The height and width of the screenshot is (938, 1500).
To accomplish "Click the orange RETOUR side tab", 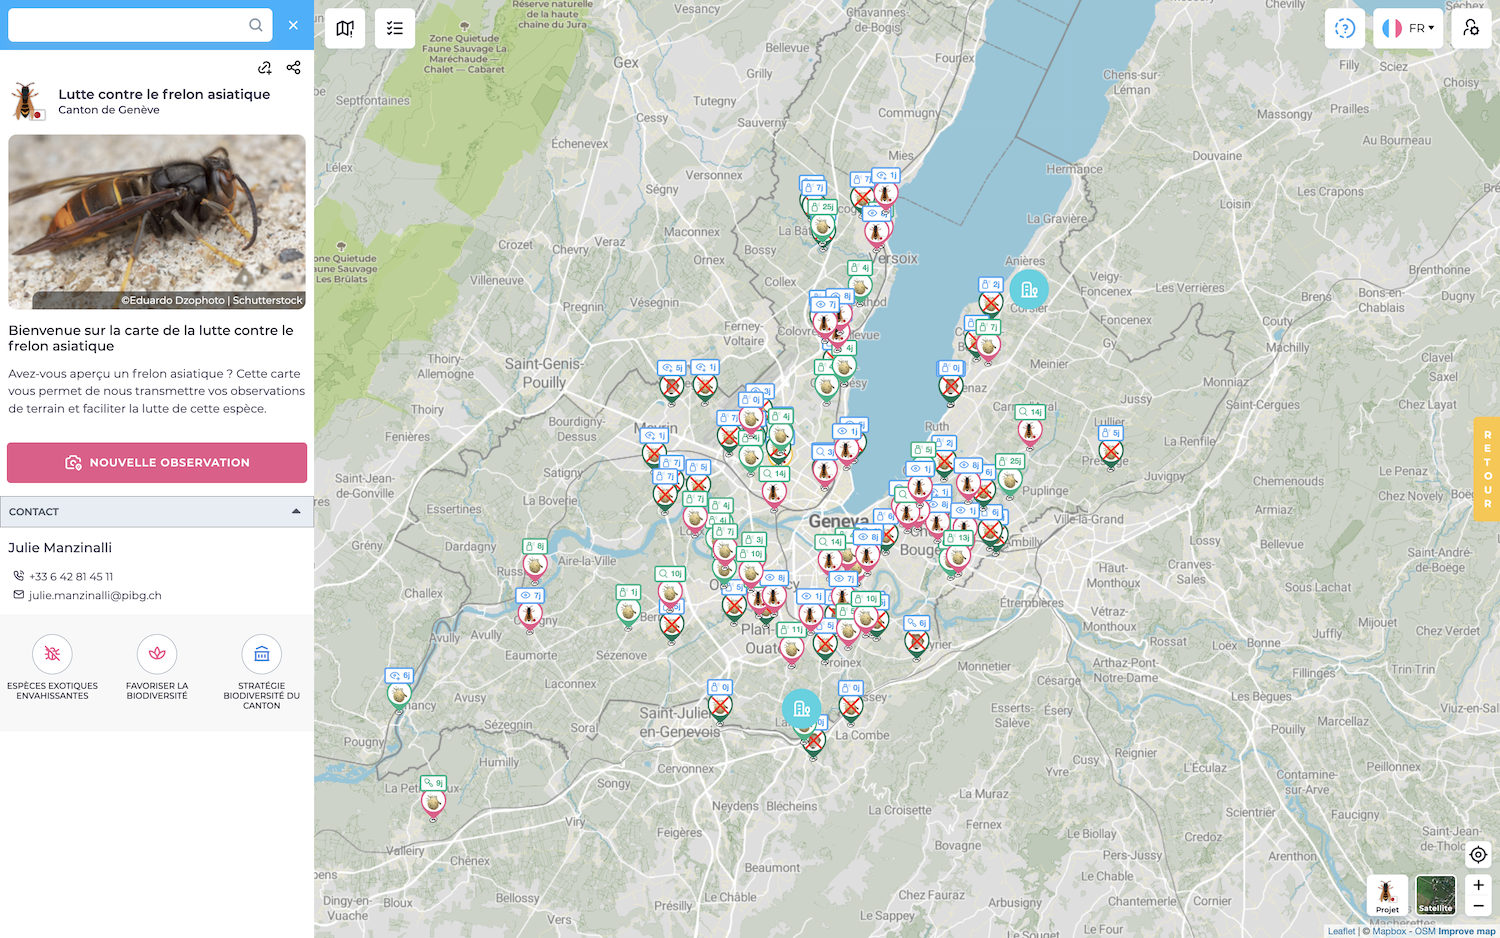I will tap(1487, 469).
